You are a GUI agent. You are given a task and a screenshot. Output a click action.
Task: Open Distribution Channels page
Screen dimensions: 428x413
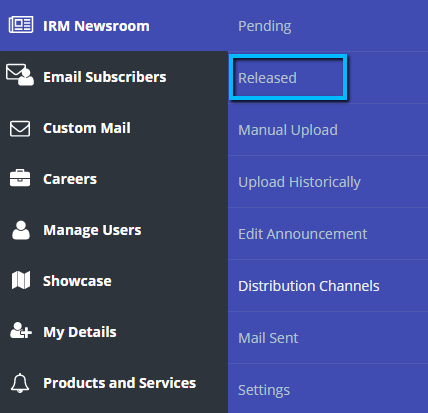click(x=309, y=286)
